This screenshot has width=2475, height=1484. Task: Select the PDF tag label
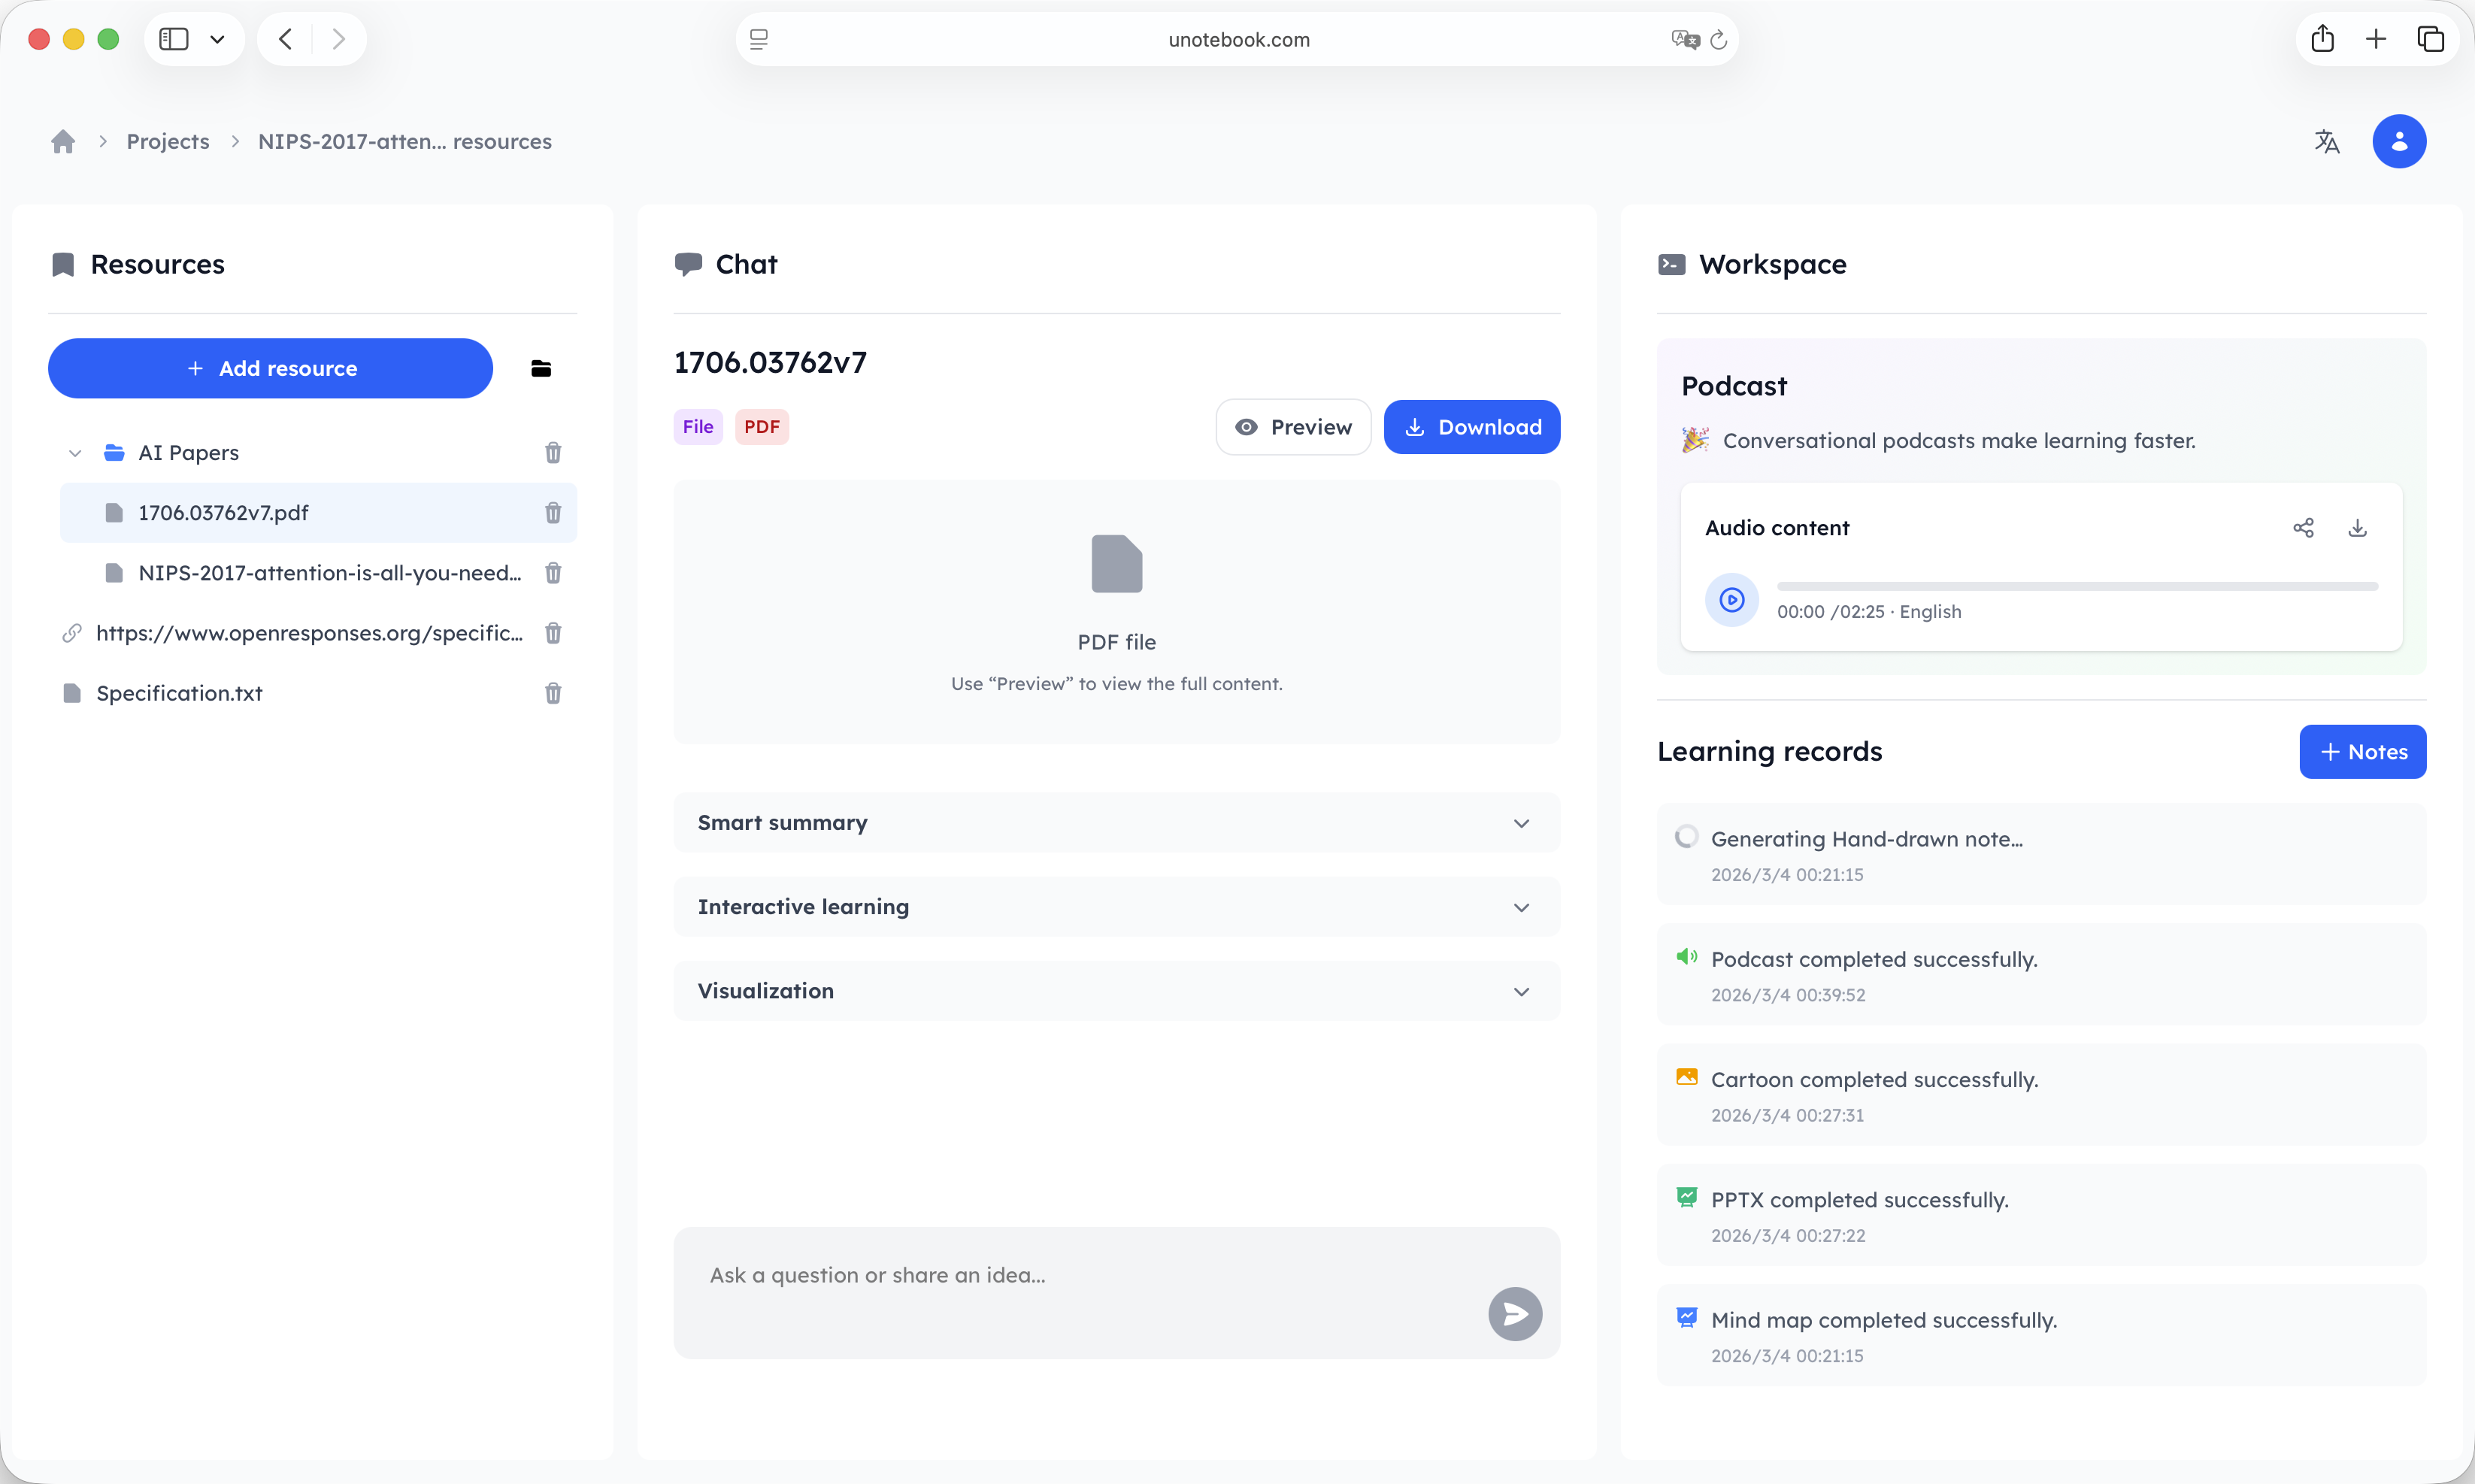762,427
